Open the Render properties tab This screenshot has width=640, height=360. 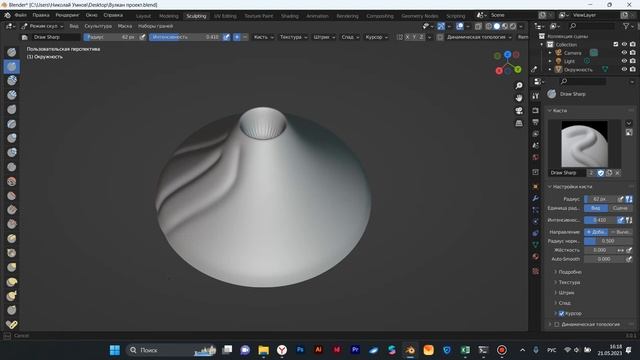(x=536, y=111)
